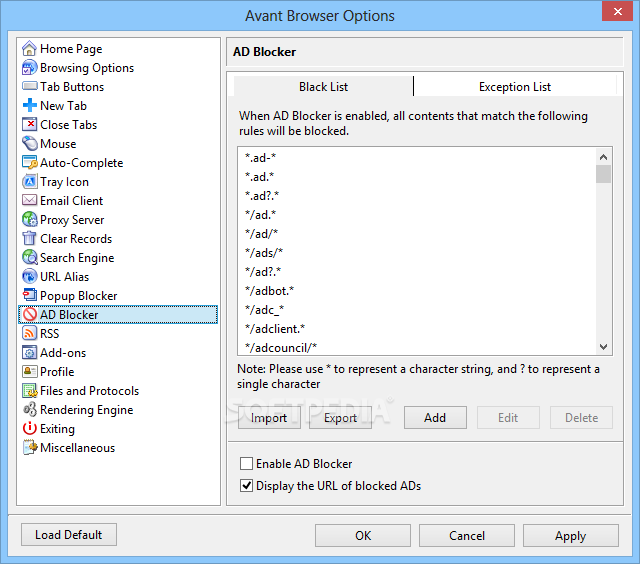The image size is (640, 564).
Task: Click the Close Tabs red X icon
Action: (x=29, y=124)
